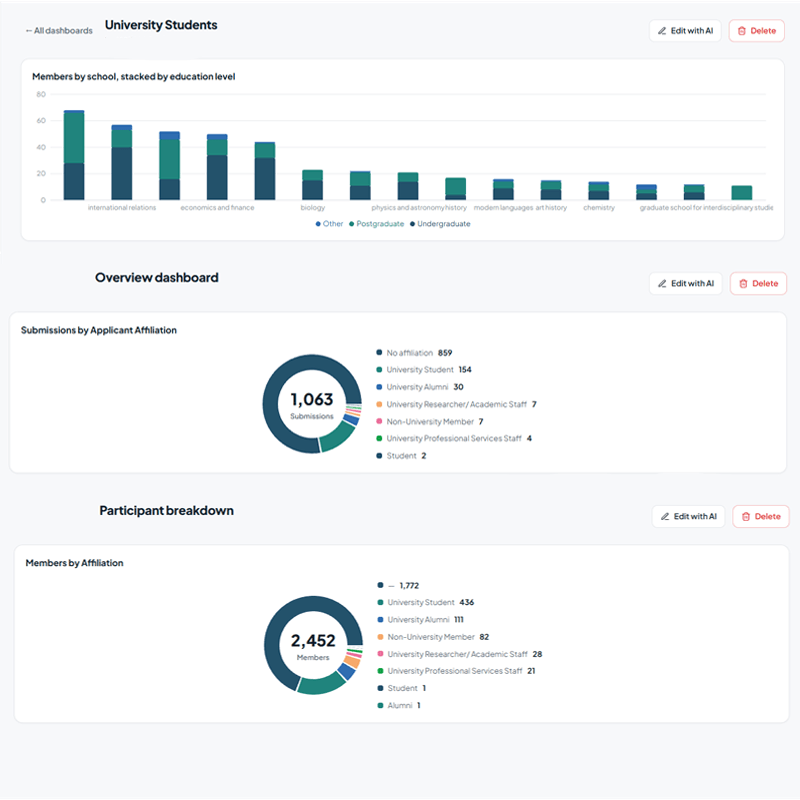Click the 'Non-University Member 7' legend entry
800x800 pixels.
[430, 421]
